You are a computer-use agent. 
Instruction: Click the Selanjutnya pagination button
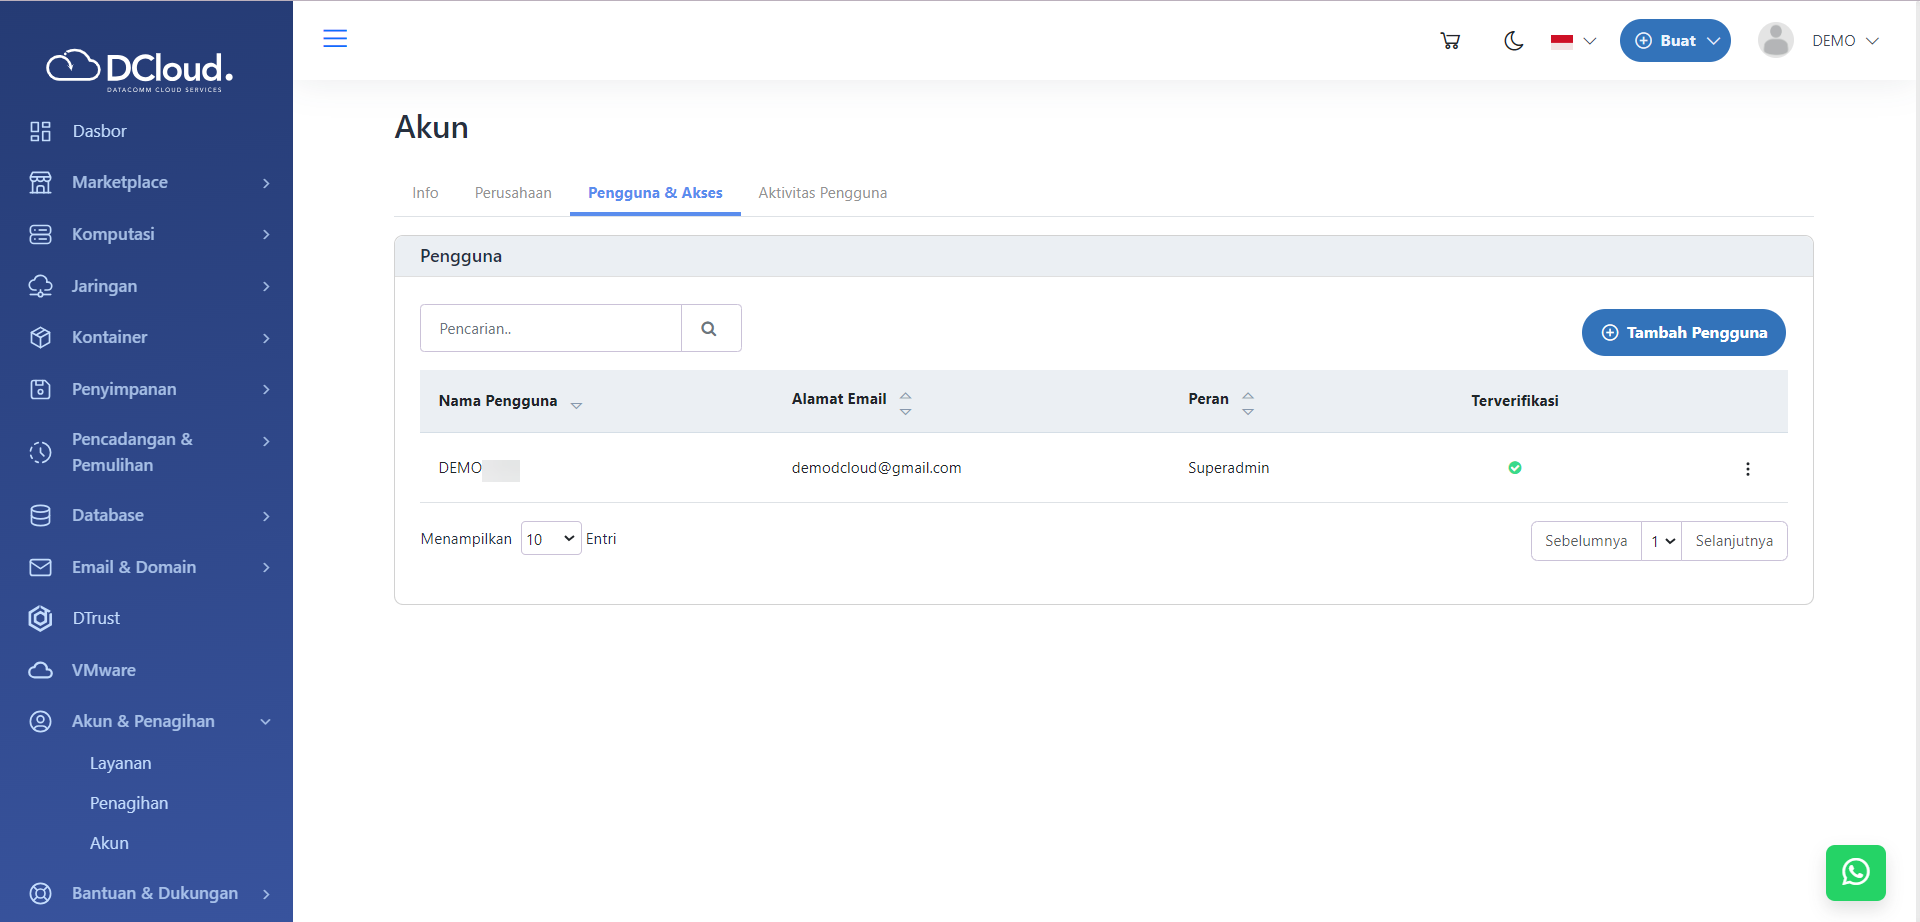pos(1733,541)
